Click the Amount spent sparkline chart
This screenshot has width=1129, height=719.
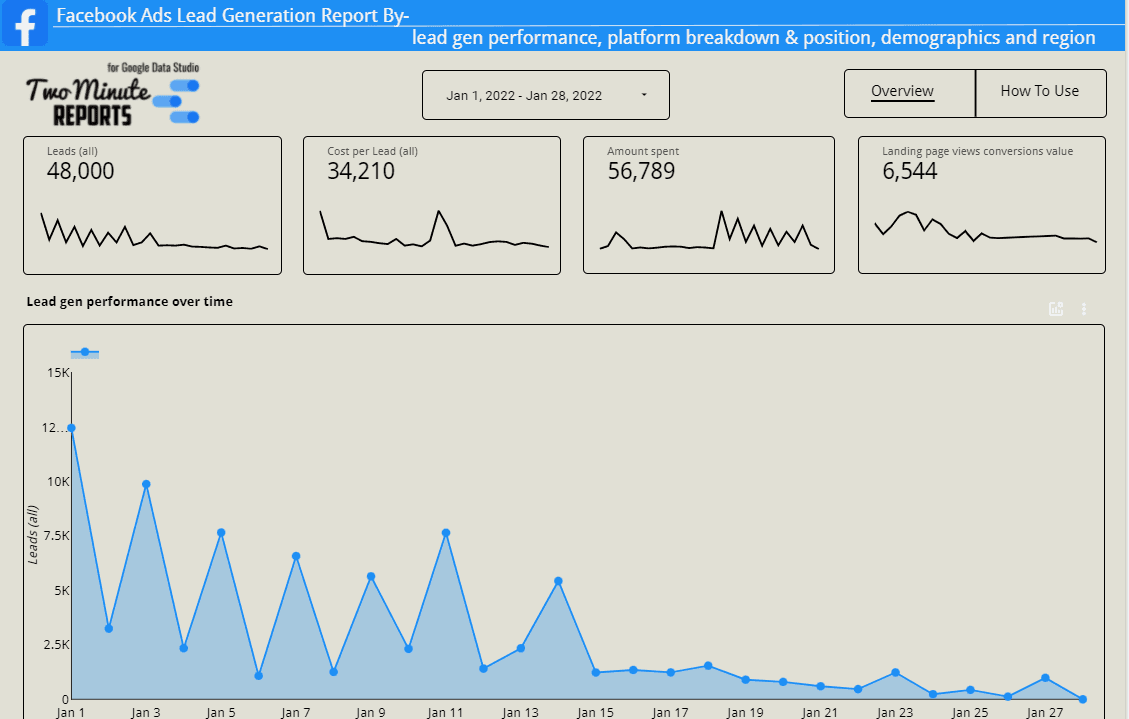pos(709,230)
